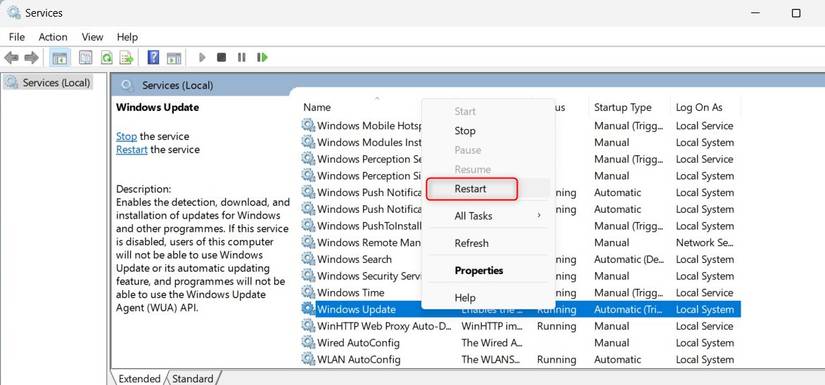This screenshot has height=385, width=825.
Task: Sort by the Startup Type column header
Action: [x=623, y=107]
